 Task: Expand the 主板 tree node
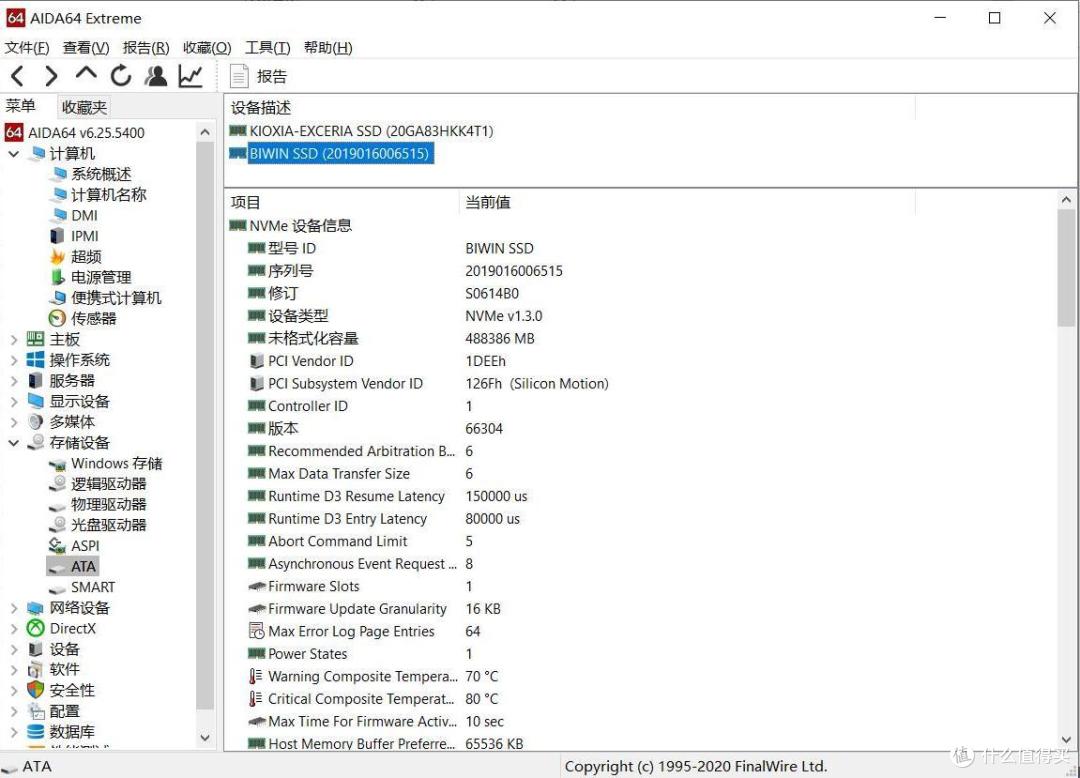coord(14,339)
